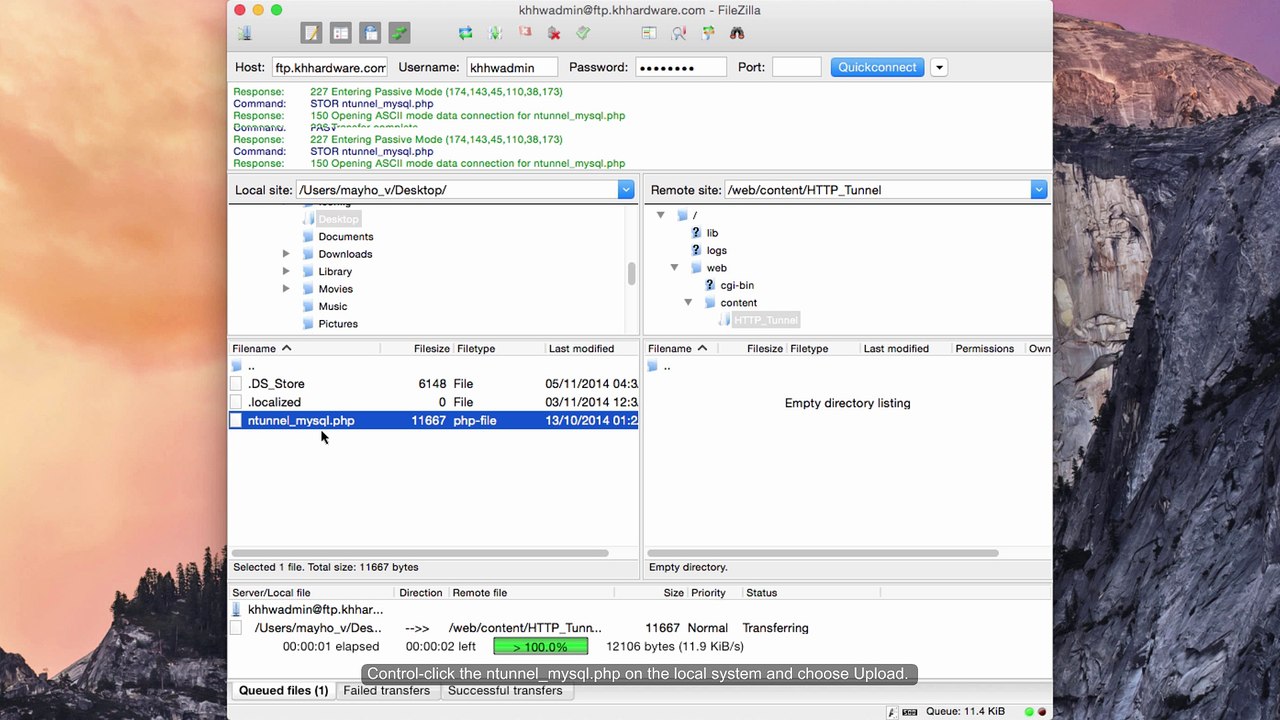This screenshot has height=720, width=1280.
Task: Select the lib folder in remote tree
Action: click(712, 233)
